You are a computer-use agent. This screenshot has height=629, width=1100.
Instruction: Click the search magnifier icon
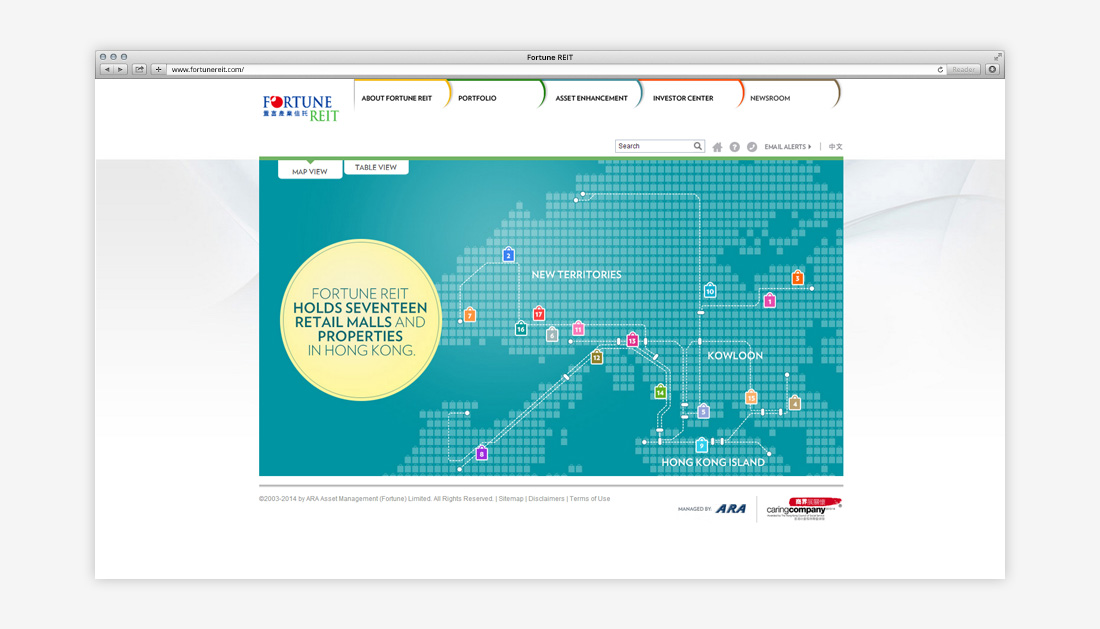click(698, 146)
